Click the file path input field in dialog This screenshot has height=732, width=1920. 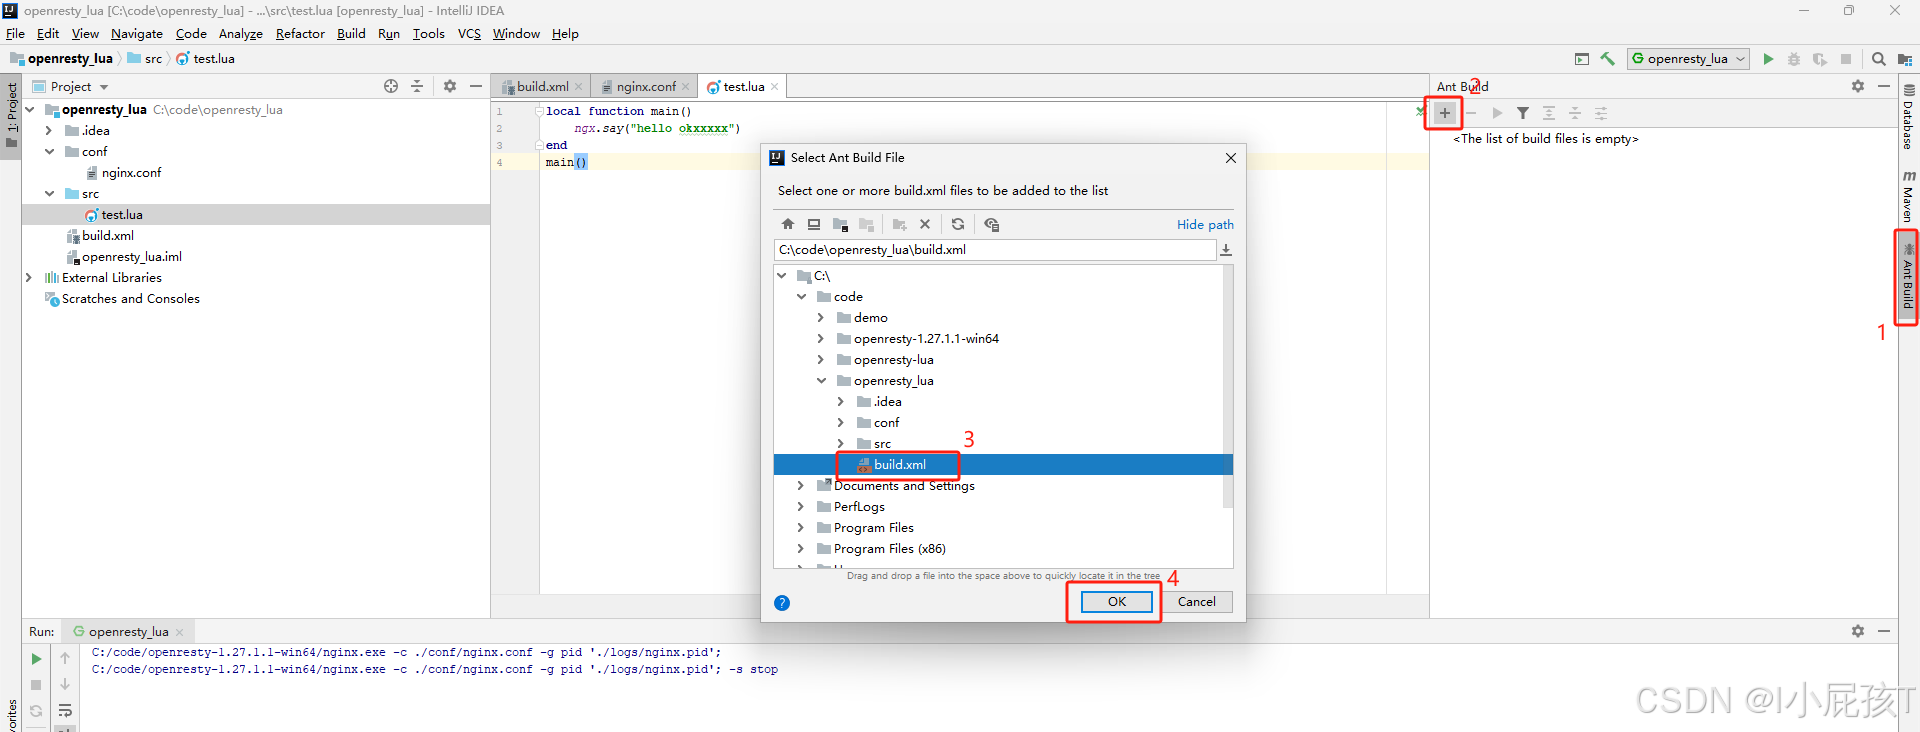[995, 250]
